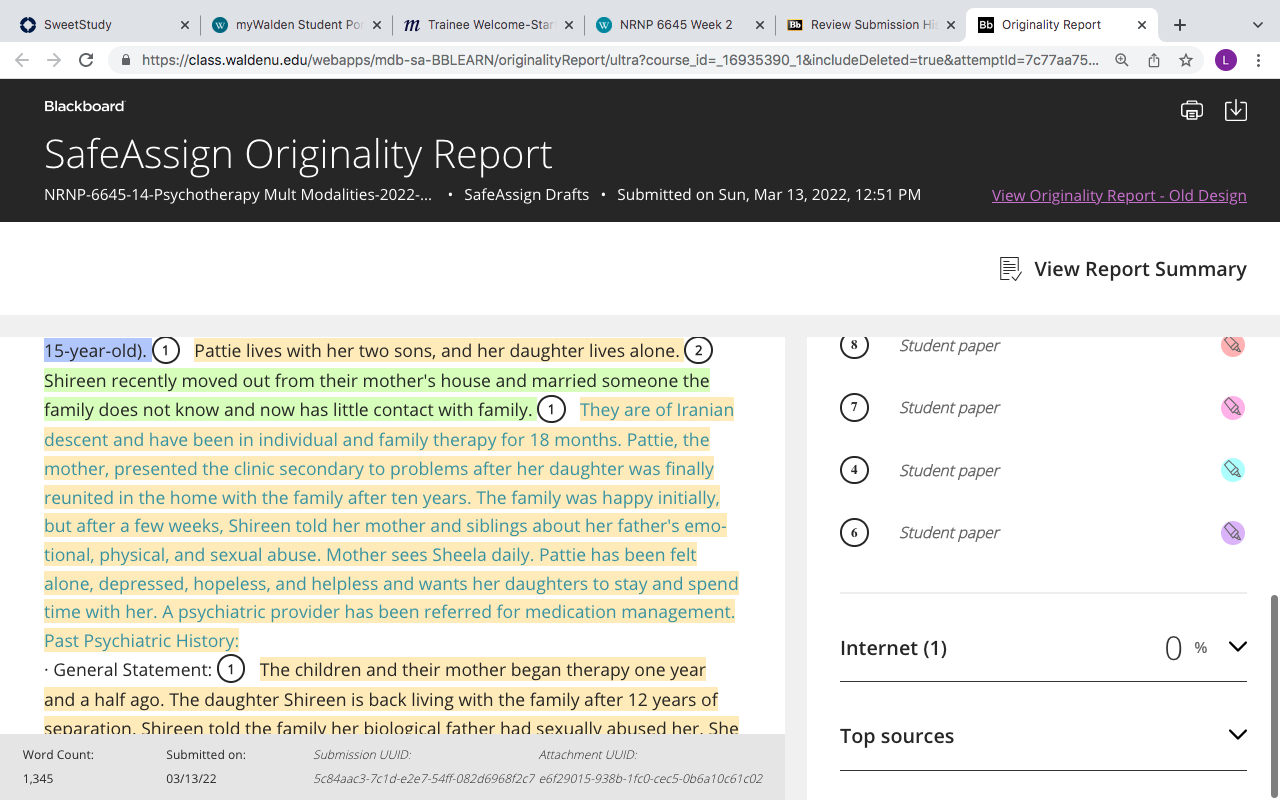1280x800 pixels.
Task: Click the URL address bar
Action: tap(620, 60)
